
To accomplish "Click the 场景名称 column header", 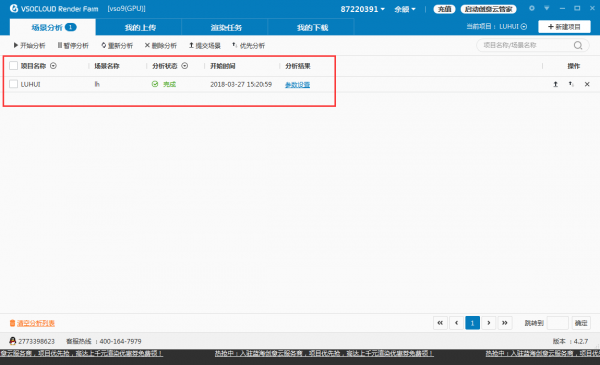I will click(107, 66).
